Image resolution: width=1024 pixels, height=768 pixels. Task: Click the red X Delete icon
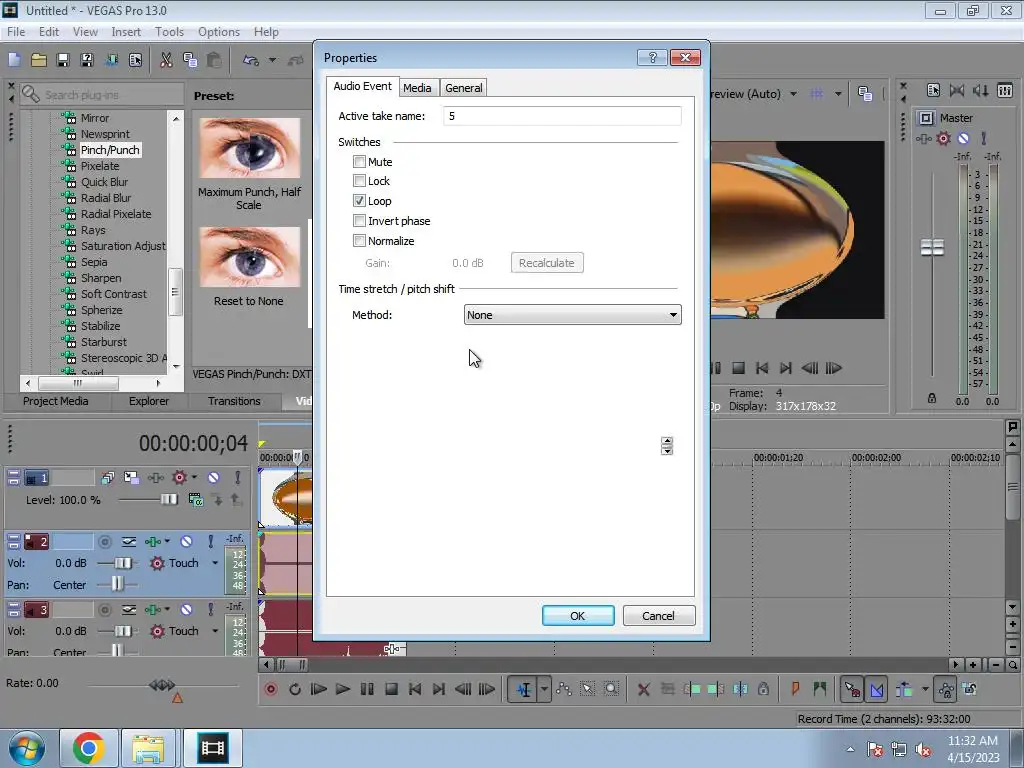point(643,689)
